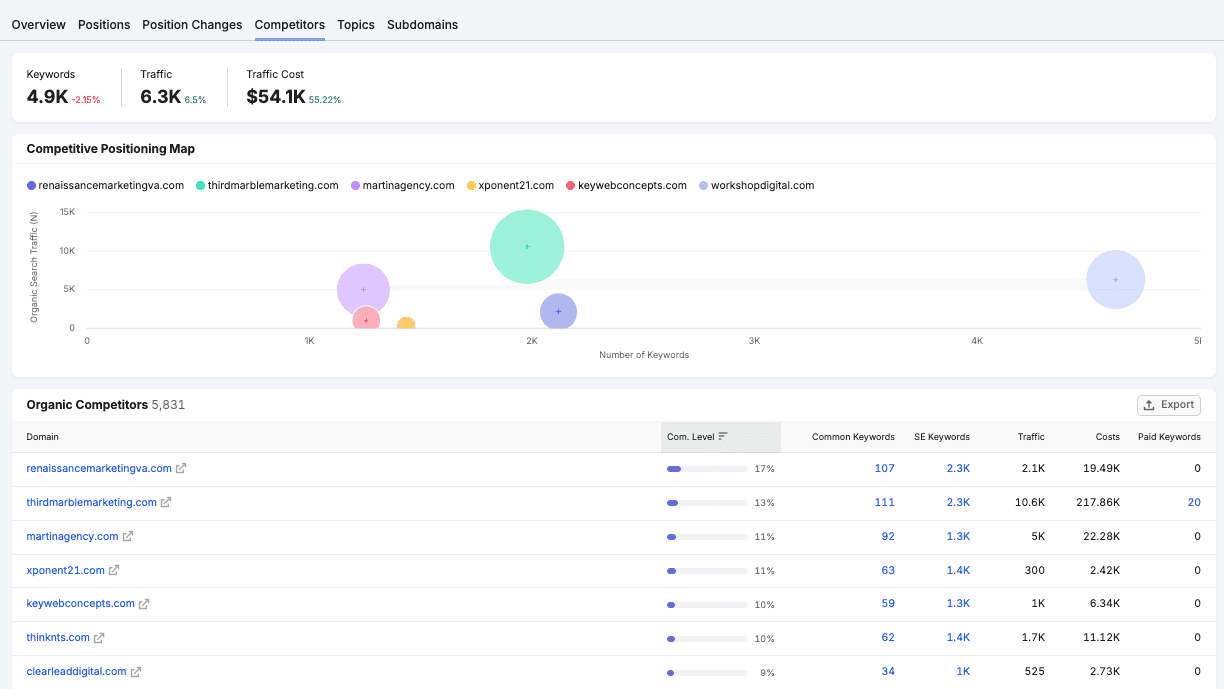Sort by Traffic column header
Viewport: 1224px width, 689px height.
point(1031,437)
